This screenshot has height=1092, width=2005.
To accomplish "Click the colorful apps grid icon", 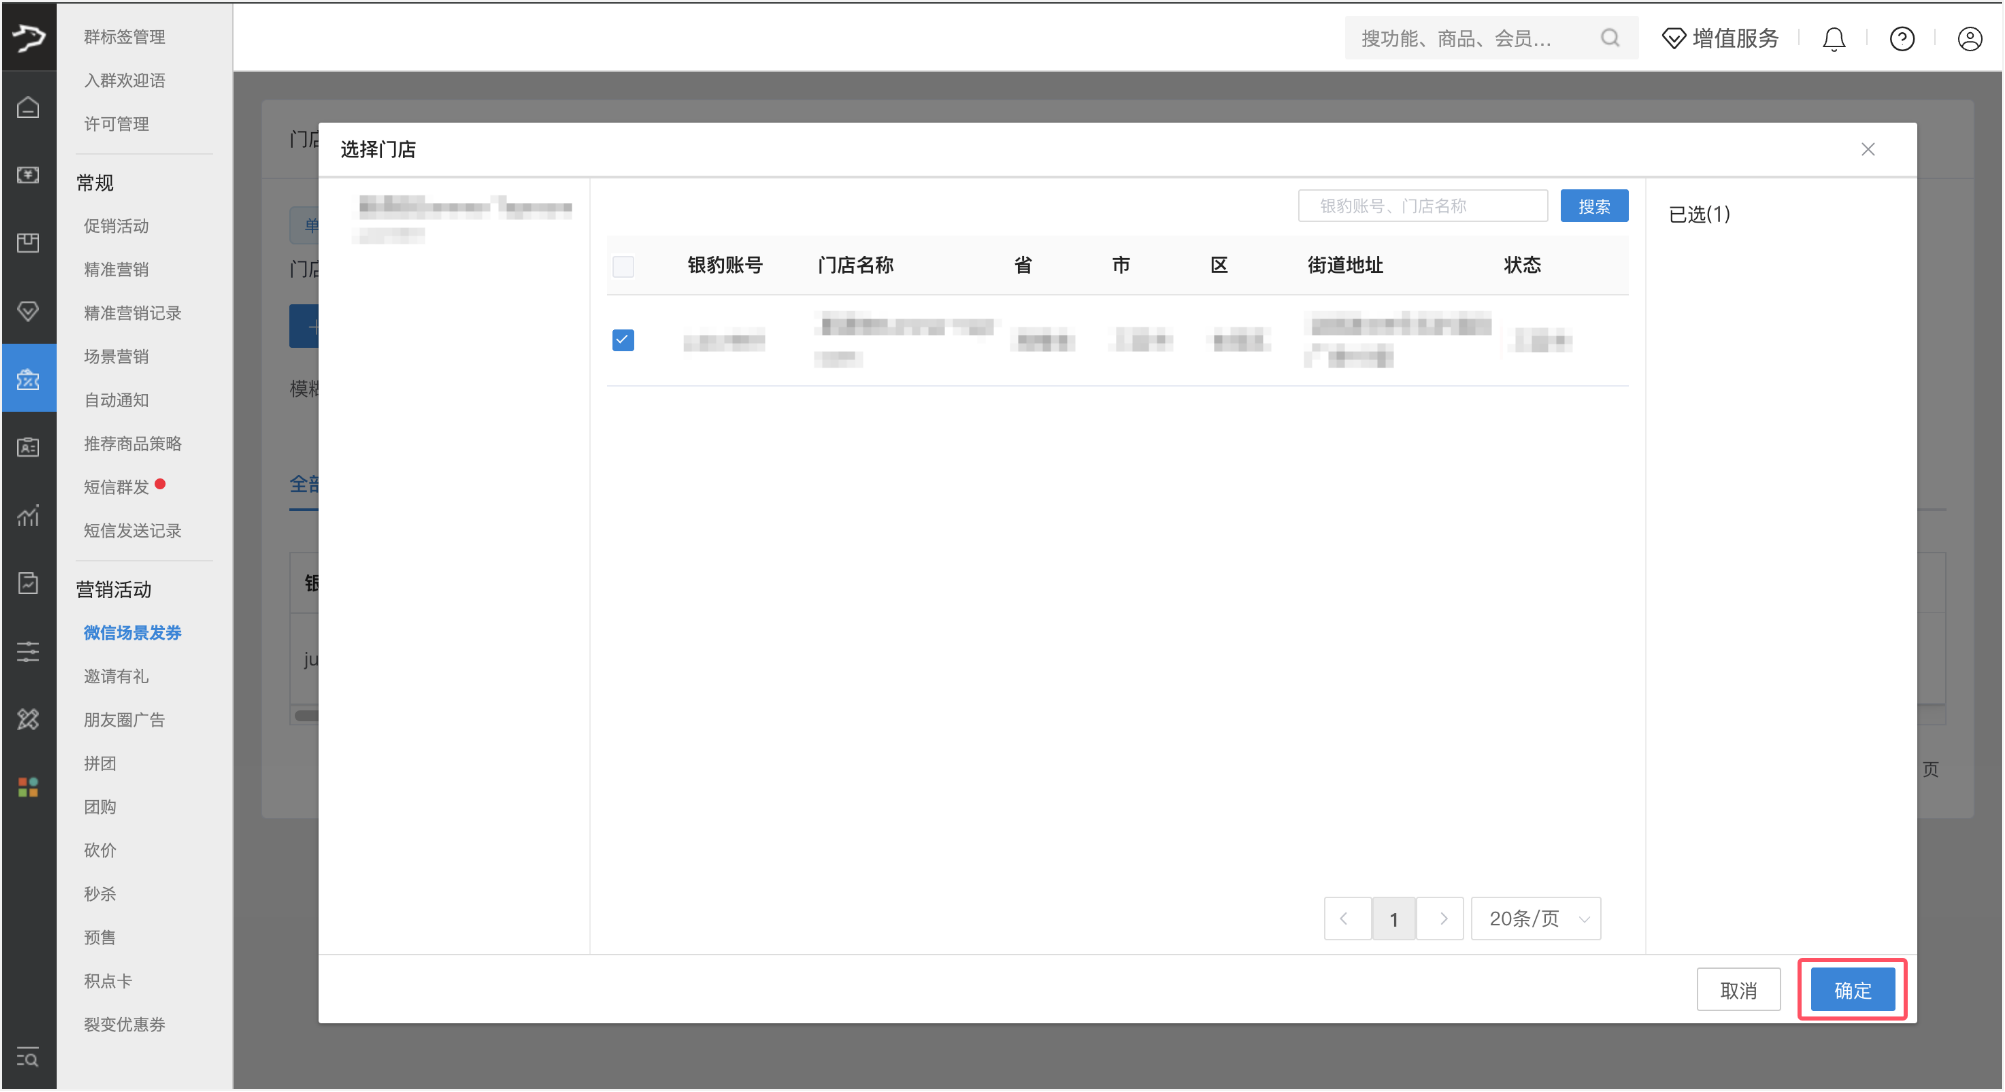I will (28, 787).
